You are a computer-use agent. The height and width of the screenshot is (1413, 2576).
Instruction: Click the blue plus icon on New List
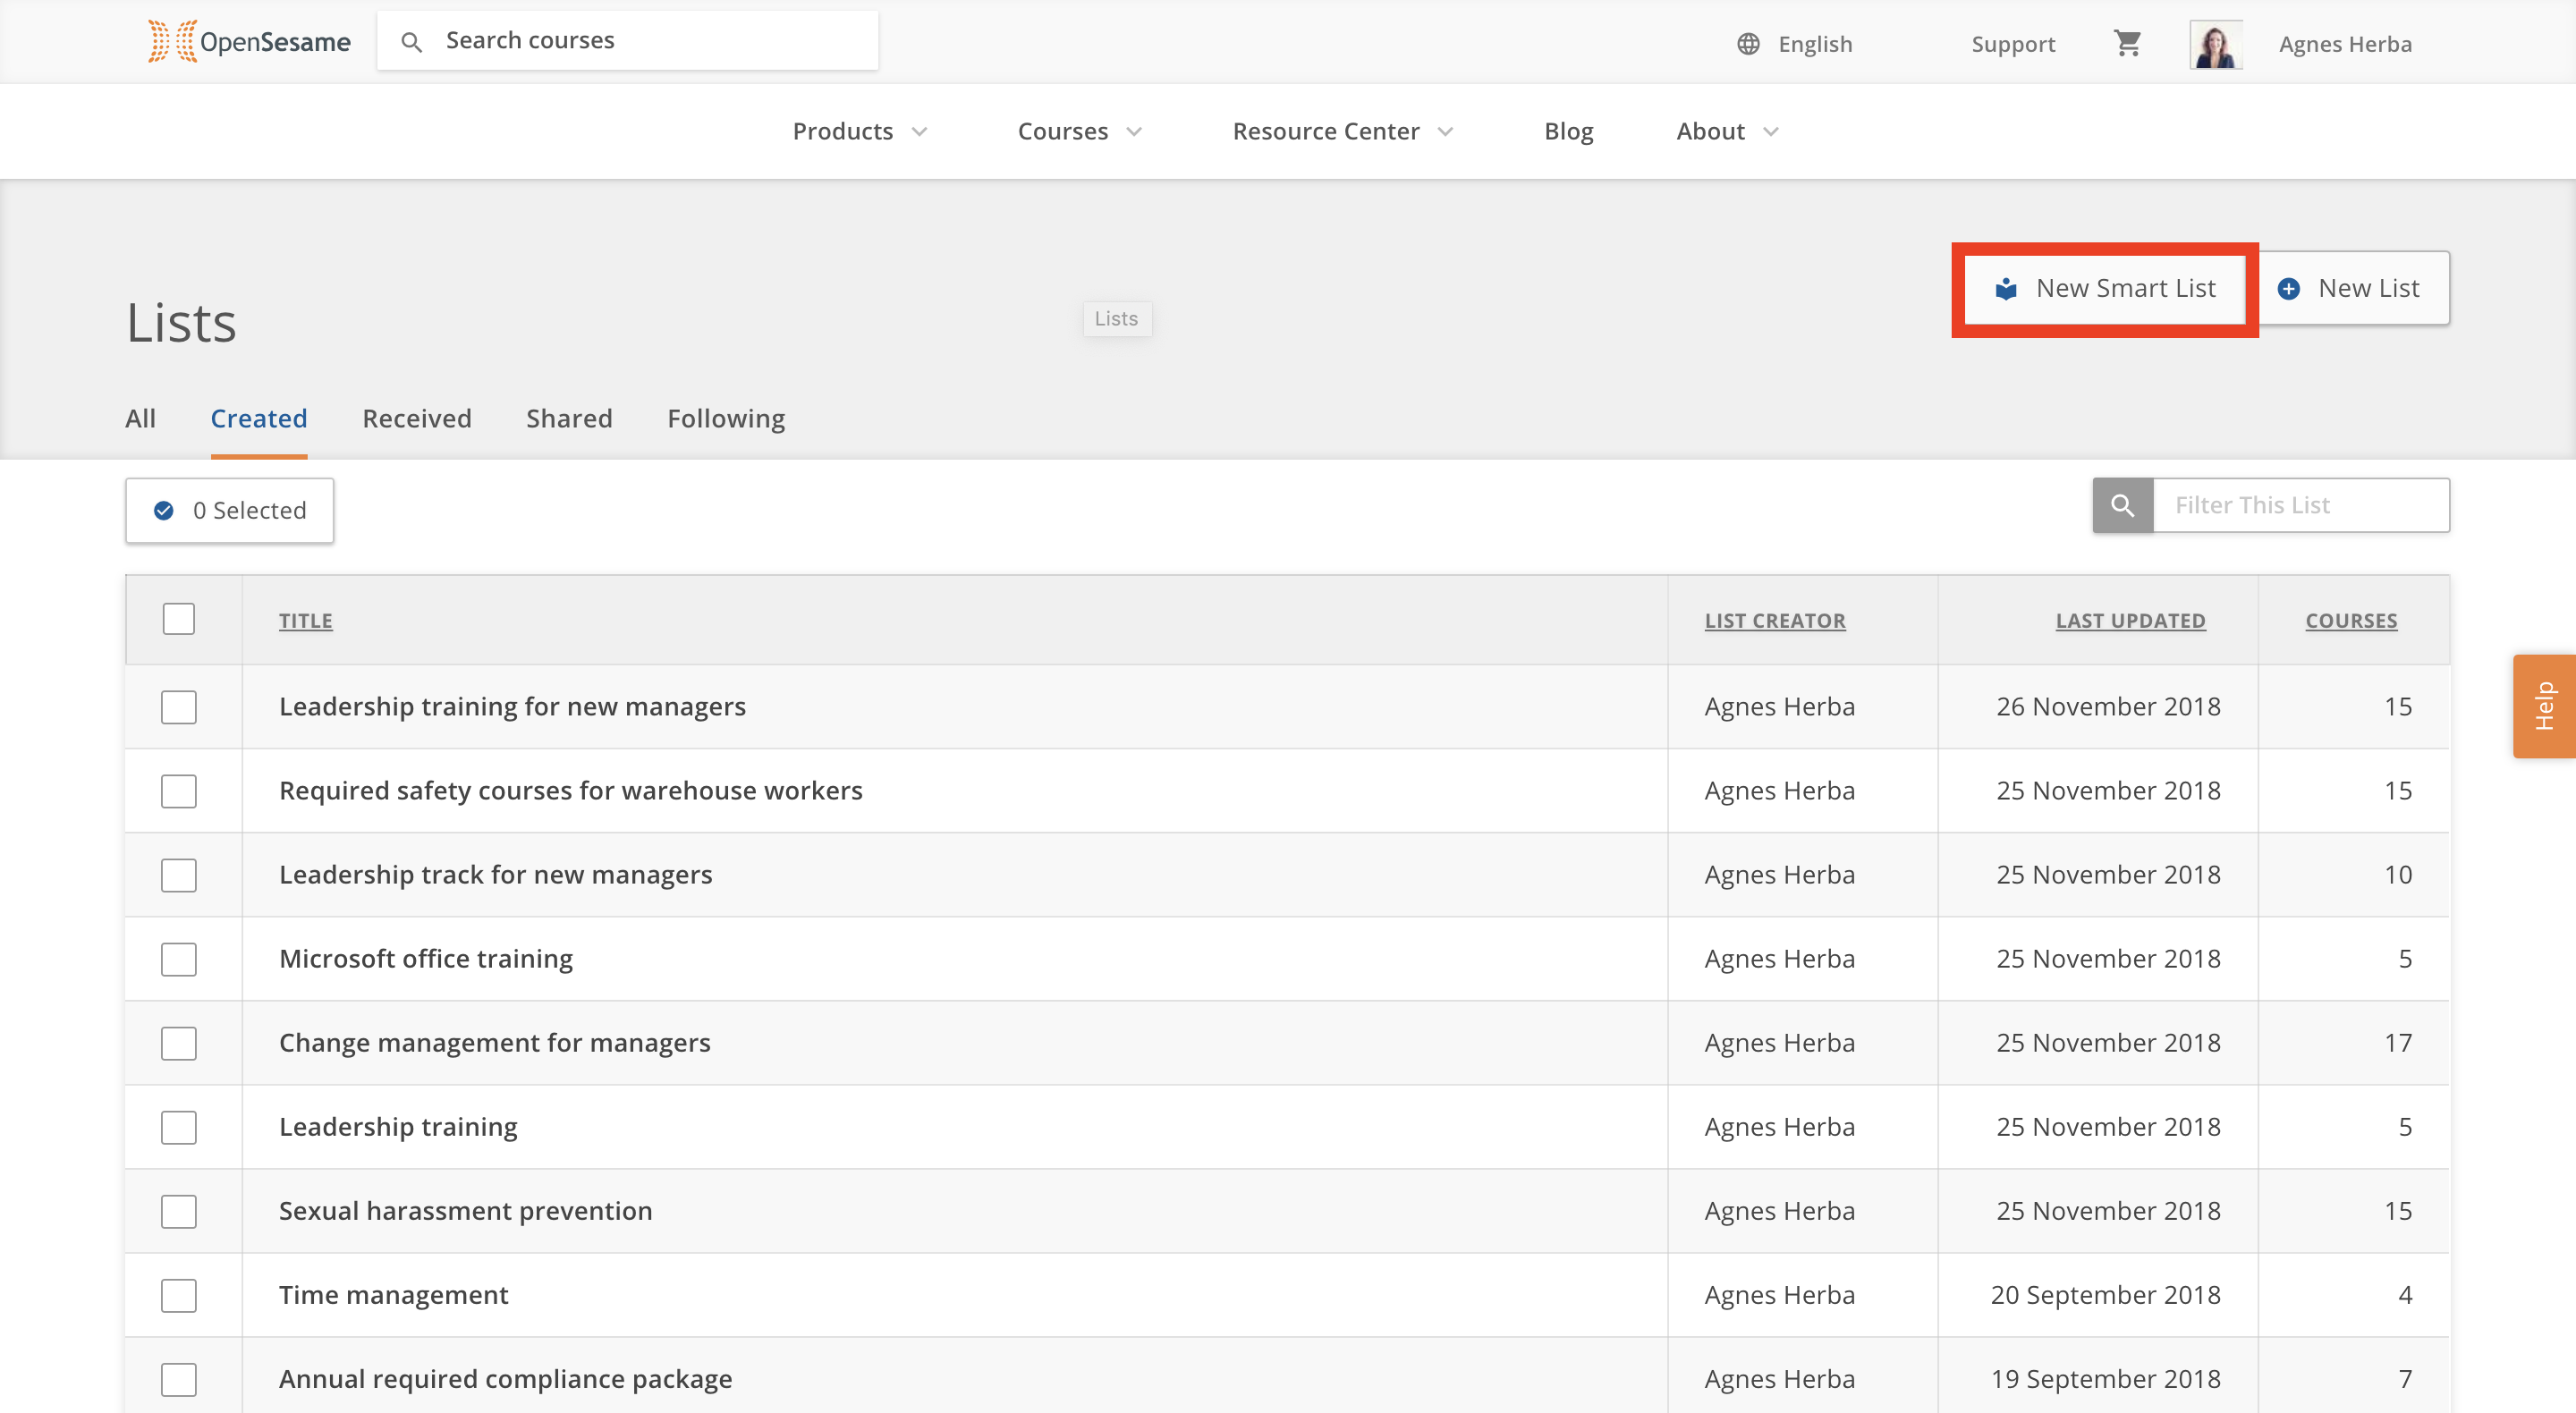tap(2288, 288)
